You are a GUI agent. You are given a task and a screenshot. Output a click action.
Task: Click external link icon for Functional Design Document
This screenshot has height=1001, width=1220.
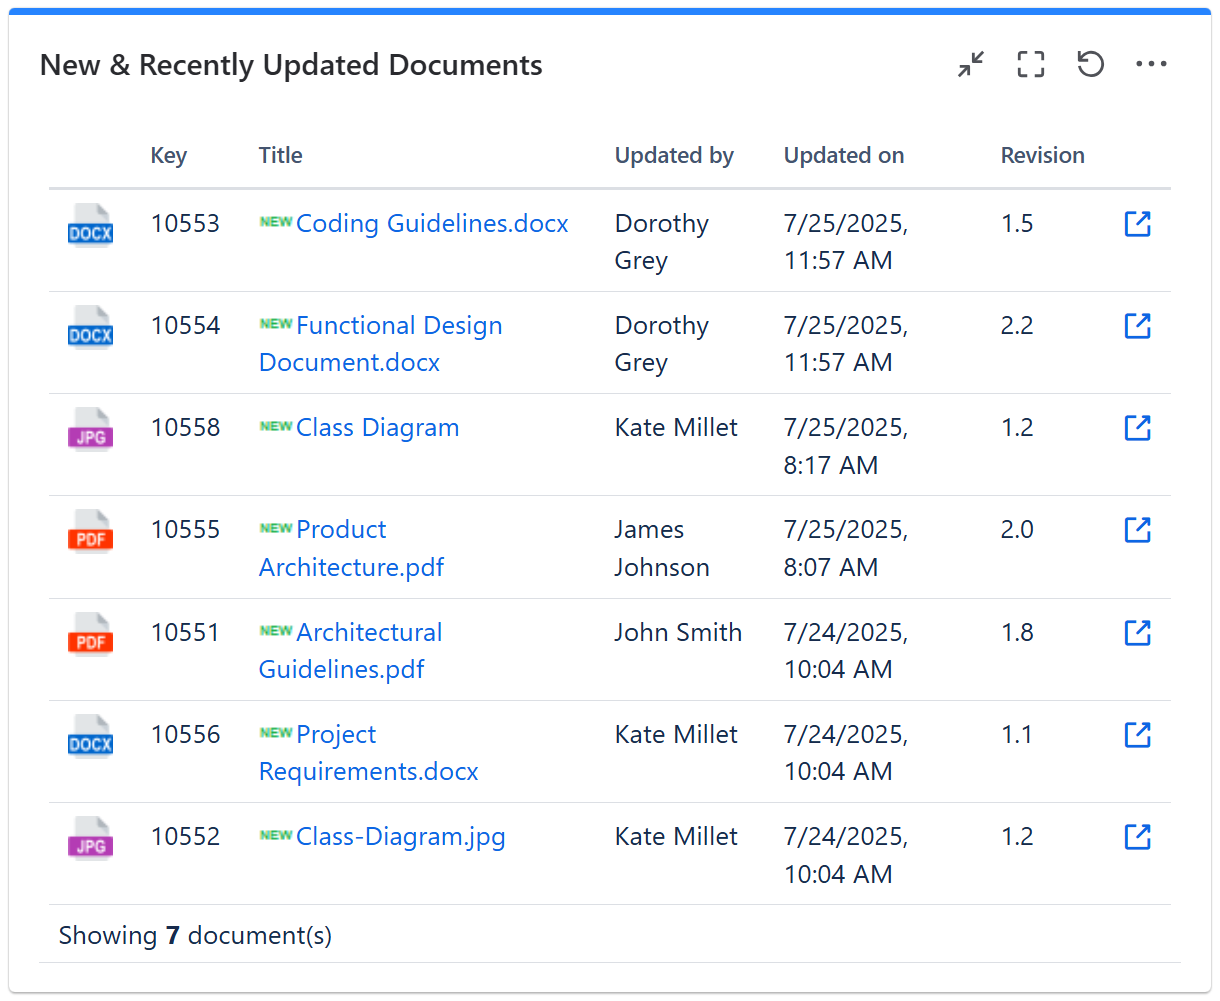coord(1137,326)
